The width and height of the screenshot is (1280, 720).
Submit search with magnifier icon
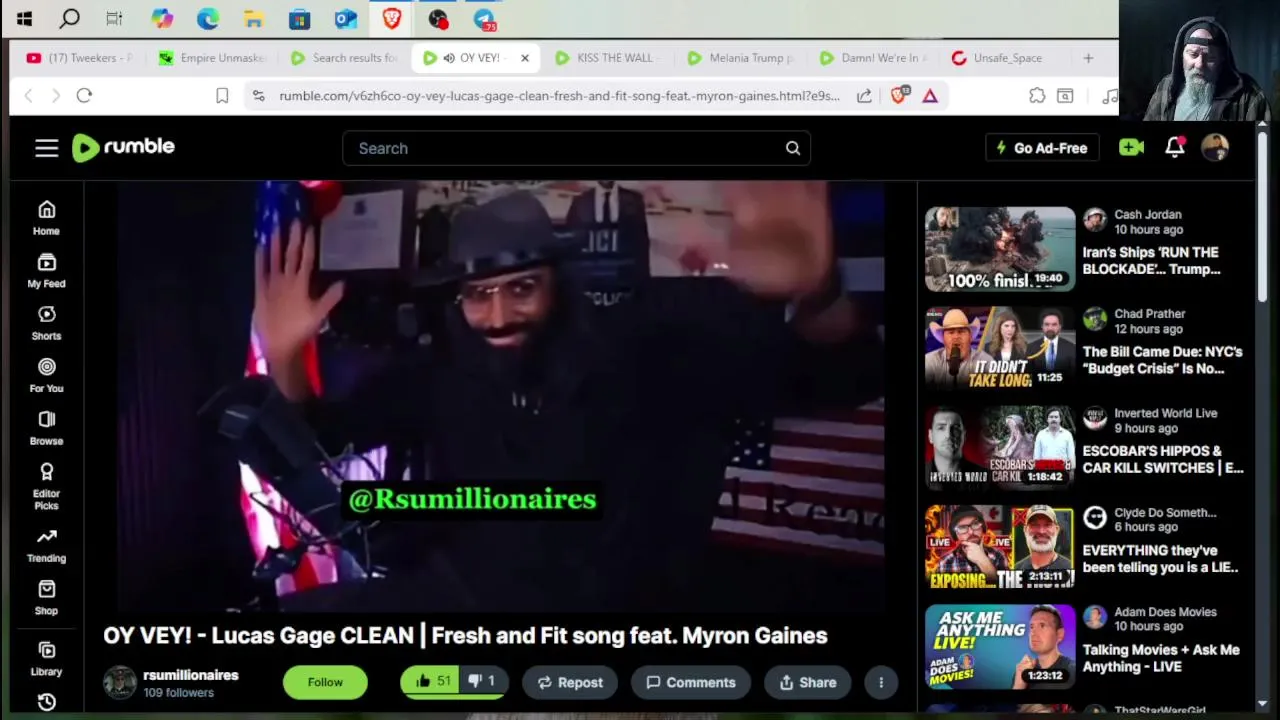793,148
